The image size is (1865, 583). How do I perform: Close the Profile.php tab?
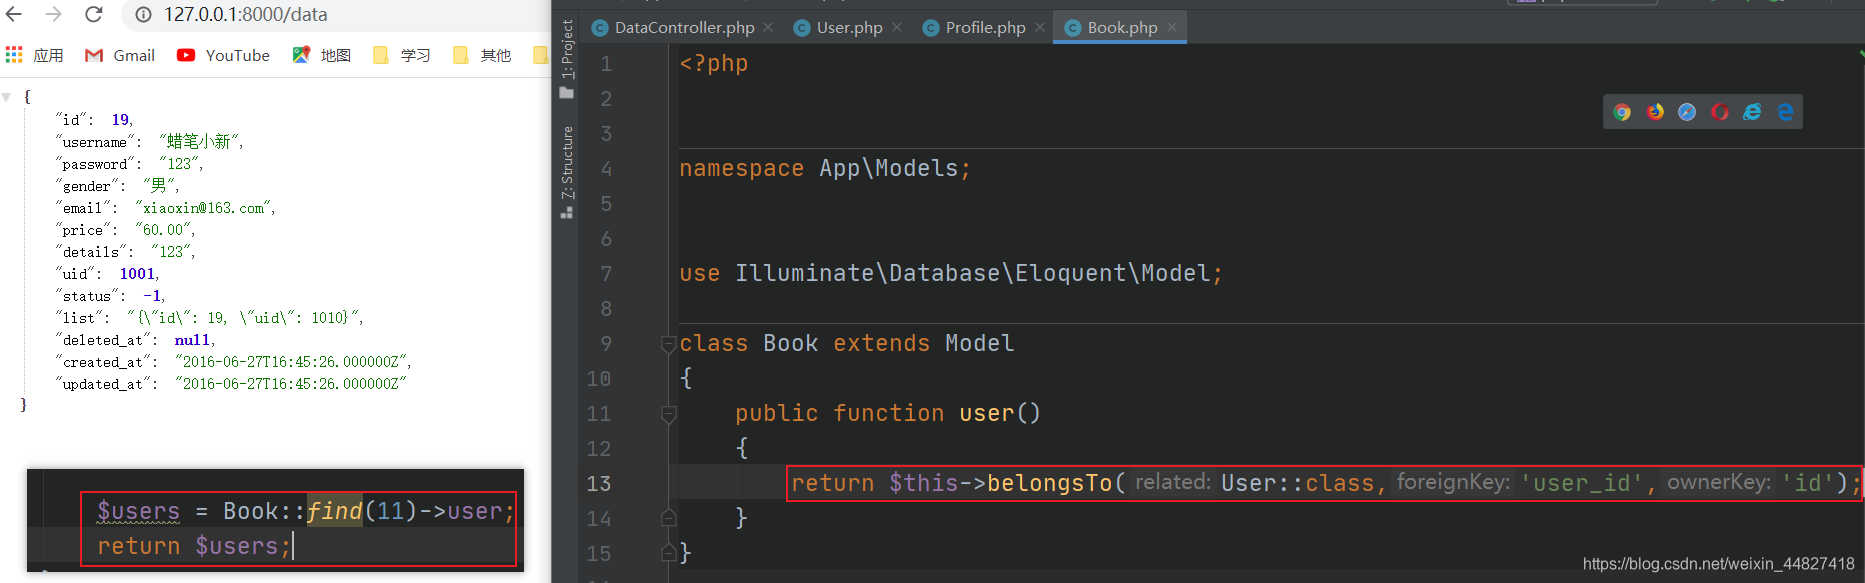pos(1040,27)
